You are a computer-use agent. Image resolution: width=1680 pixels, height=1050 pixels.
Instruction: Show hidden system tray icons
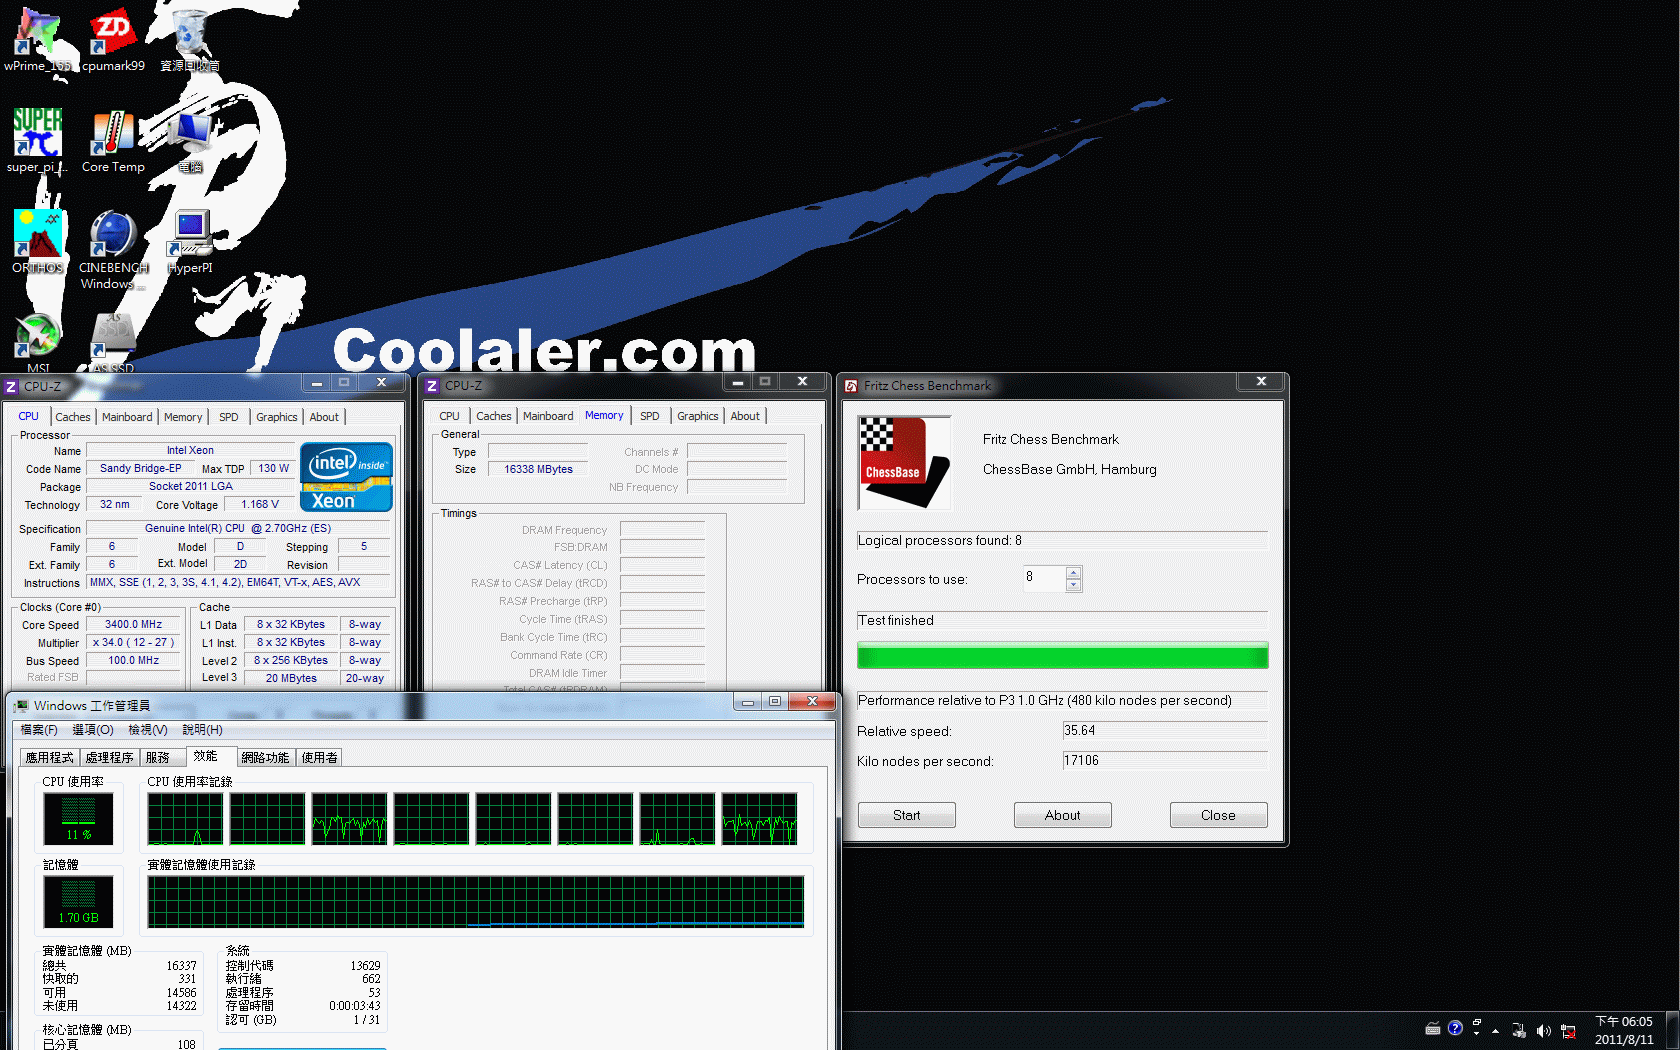(1495, 1030)
